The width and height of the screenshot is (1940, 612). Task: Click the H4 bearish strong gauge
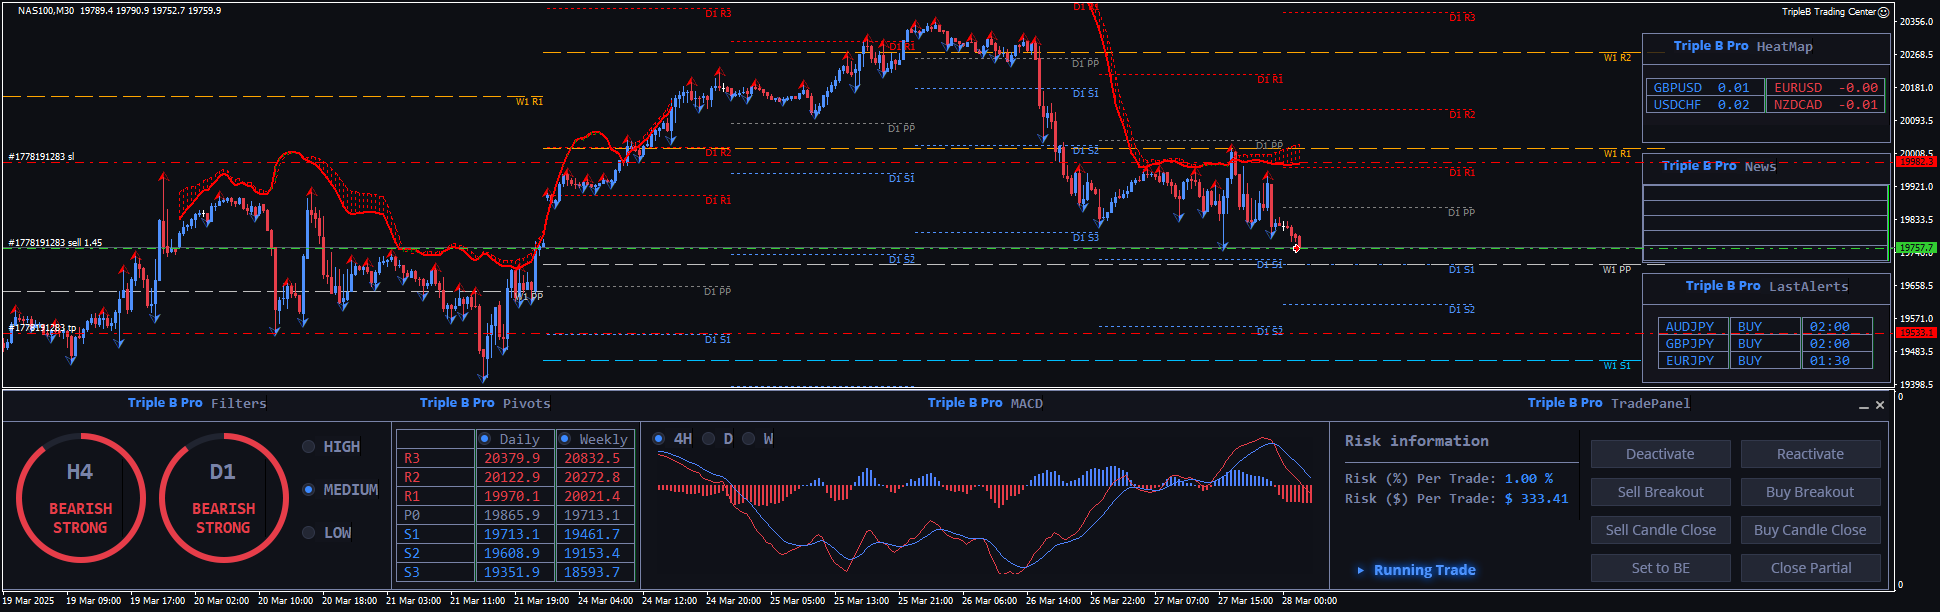80,498
